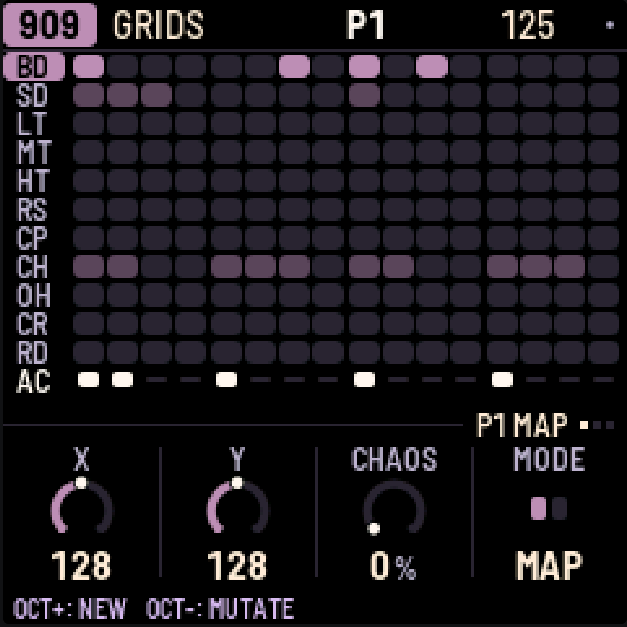Click the 125 tempo value
The image size is (627, 627).
pos(527,25)
